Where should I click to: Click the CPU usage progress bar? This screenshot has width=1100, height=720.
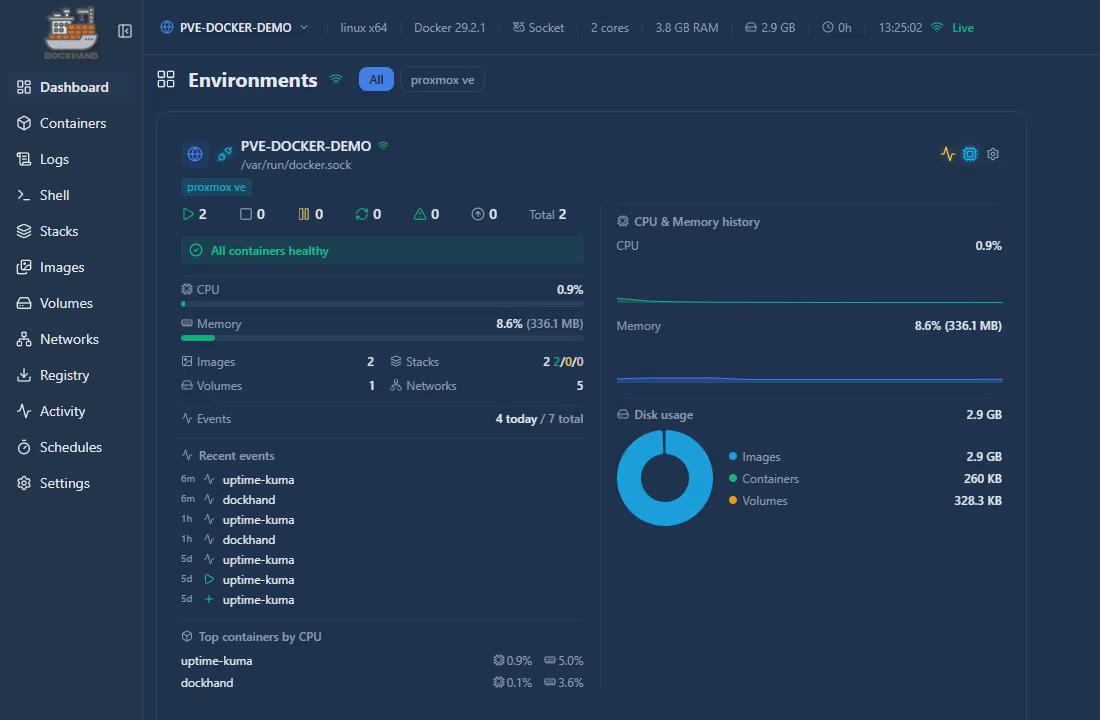(x=382, y=304)
